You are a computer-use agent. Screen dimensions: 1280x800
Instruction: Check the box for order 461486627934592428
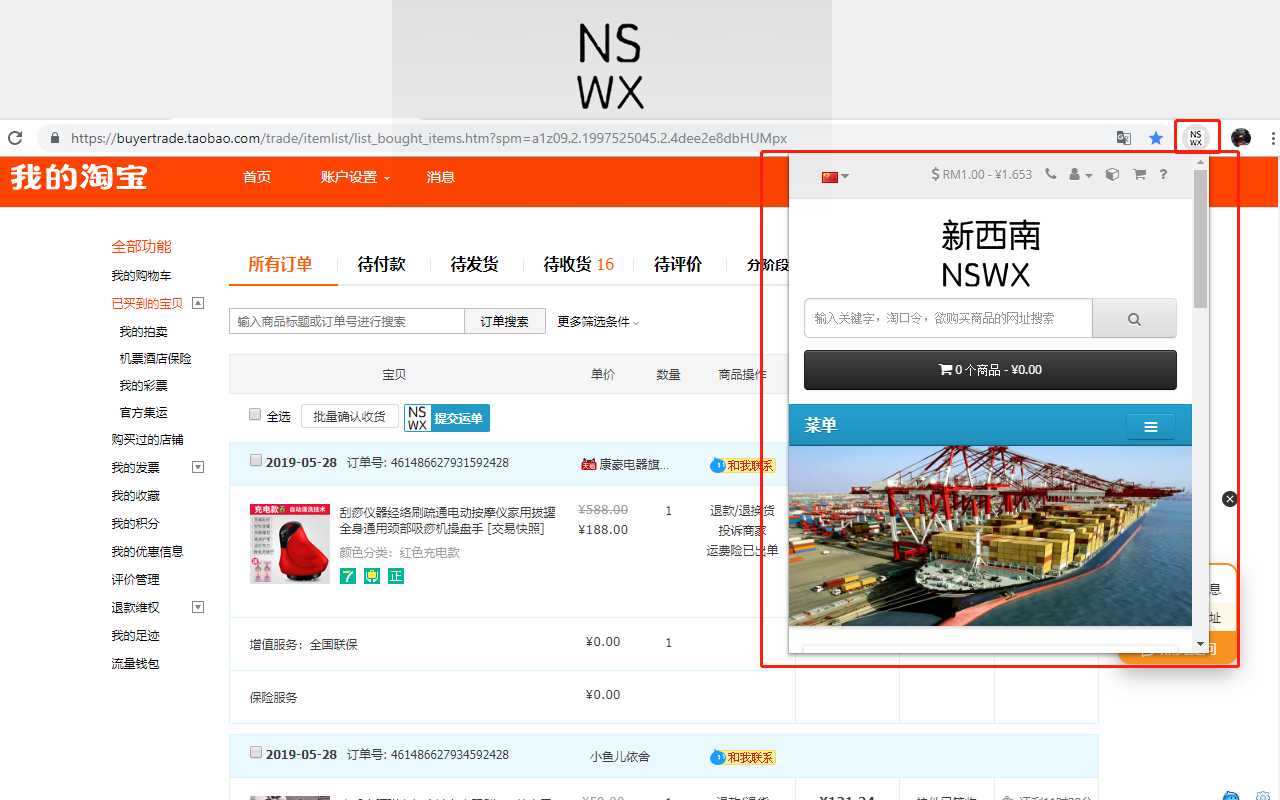coord(256,753)
